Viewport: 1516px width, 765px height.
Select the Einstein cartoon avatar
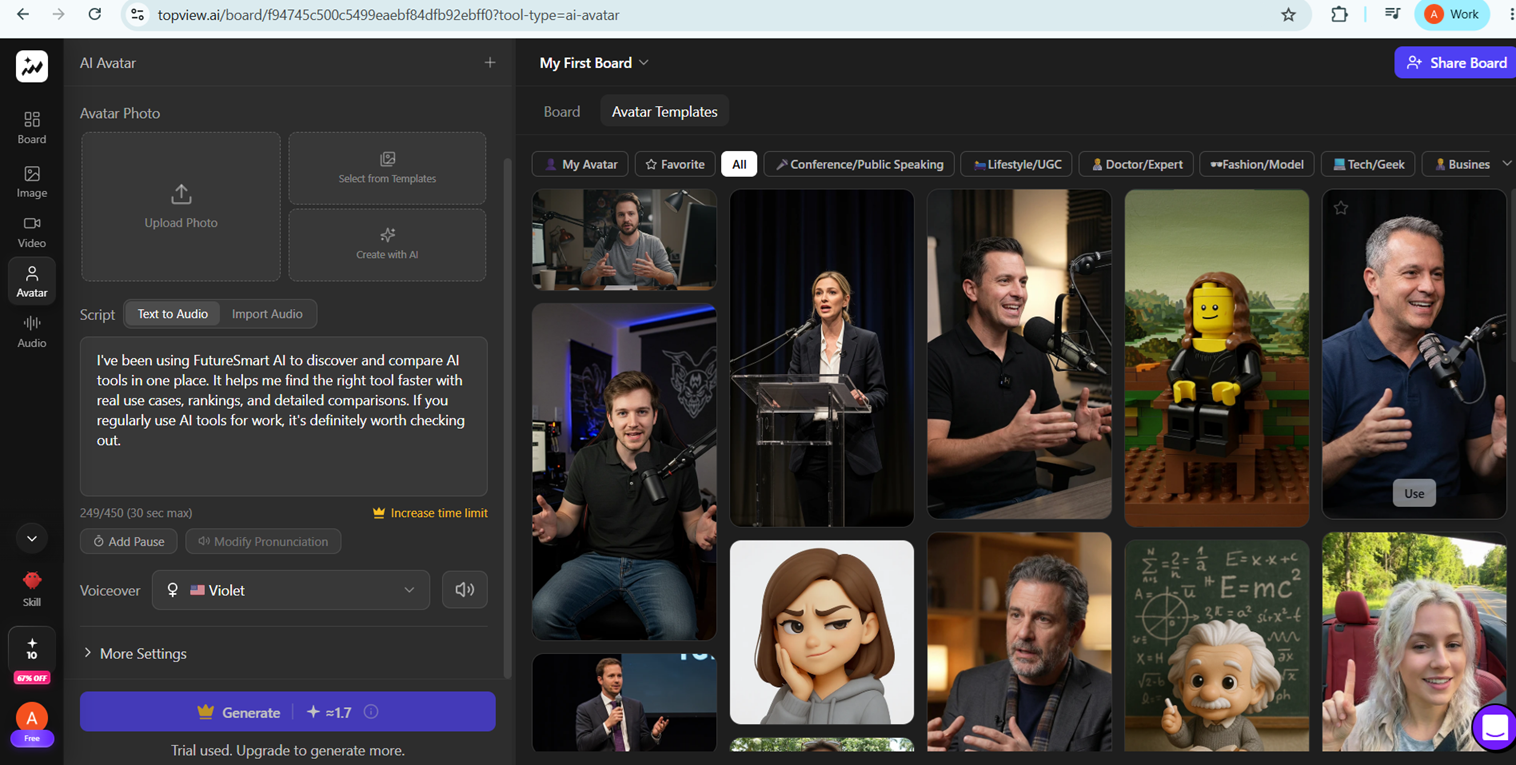1216,646
